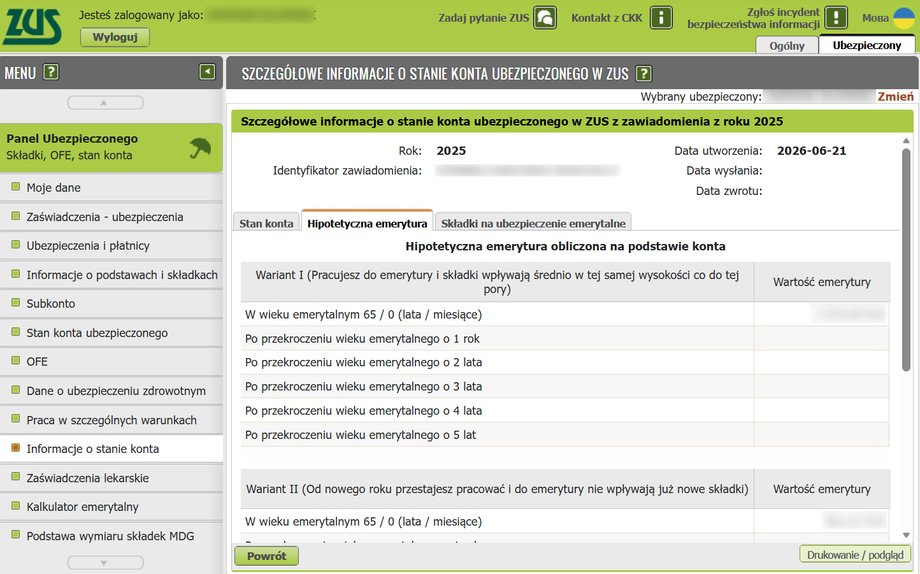920x574 pixels.
Task: Click the ZUS logo
Action: (32, 26)
